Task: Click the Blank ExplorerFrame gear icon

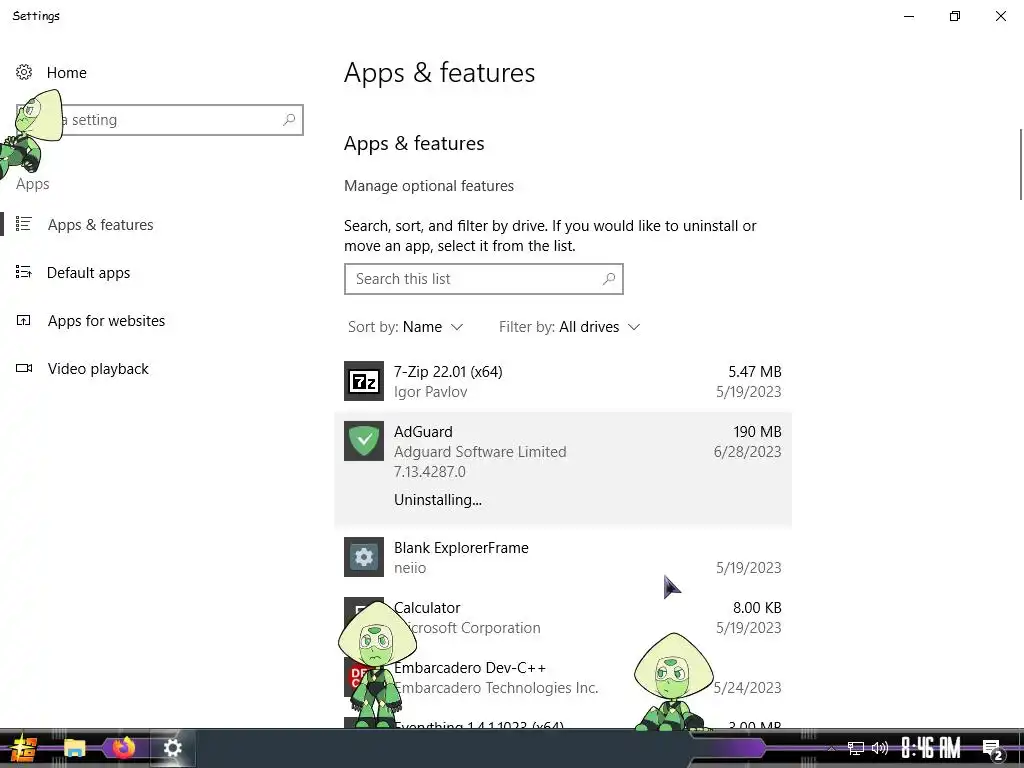Action: tap(364, 557)
